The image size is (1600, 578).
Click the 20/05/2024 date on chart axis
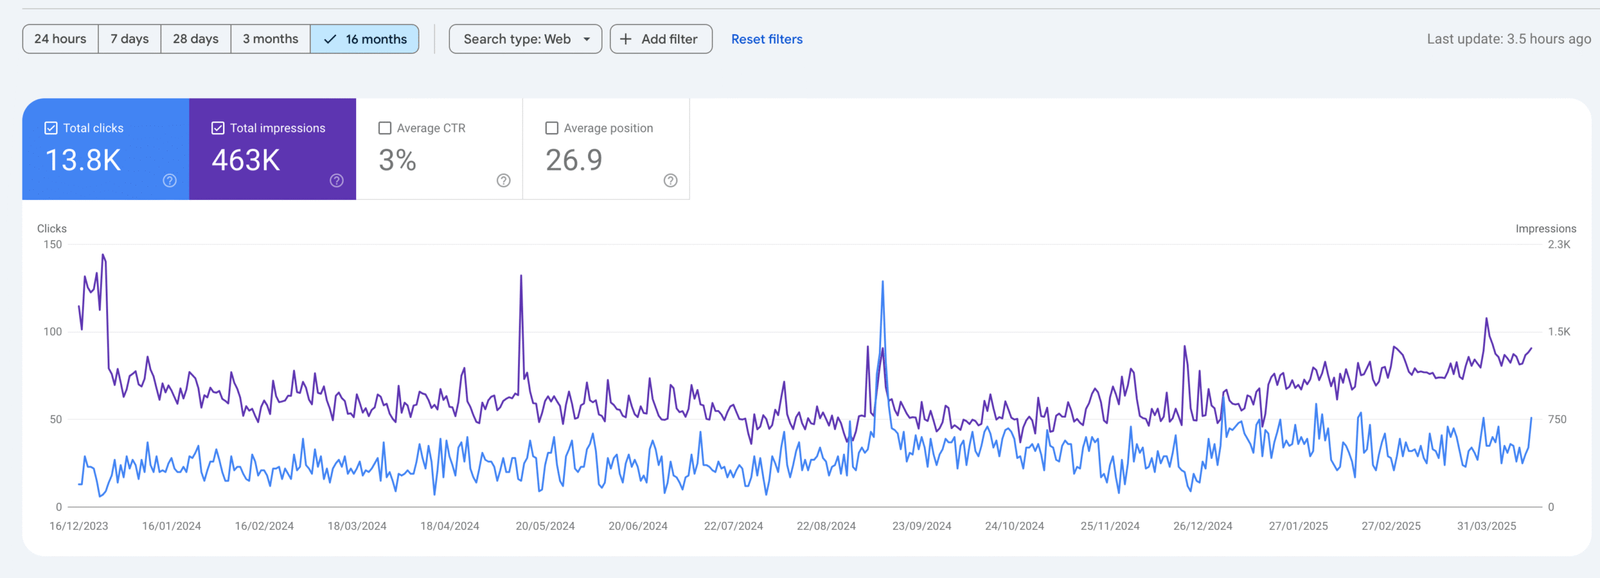point(545,526)
